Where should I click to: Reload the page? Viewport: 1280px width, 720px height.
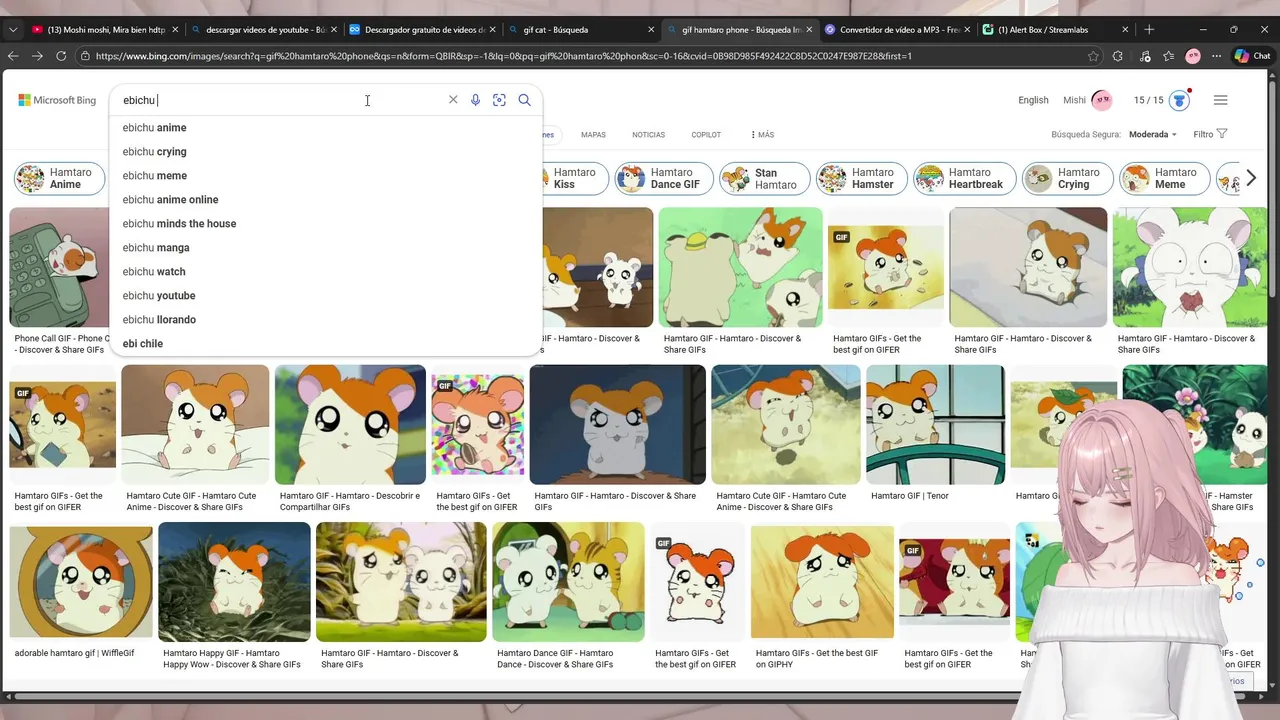pyautogui.click(x=61, y=56)
